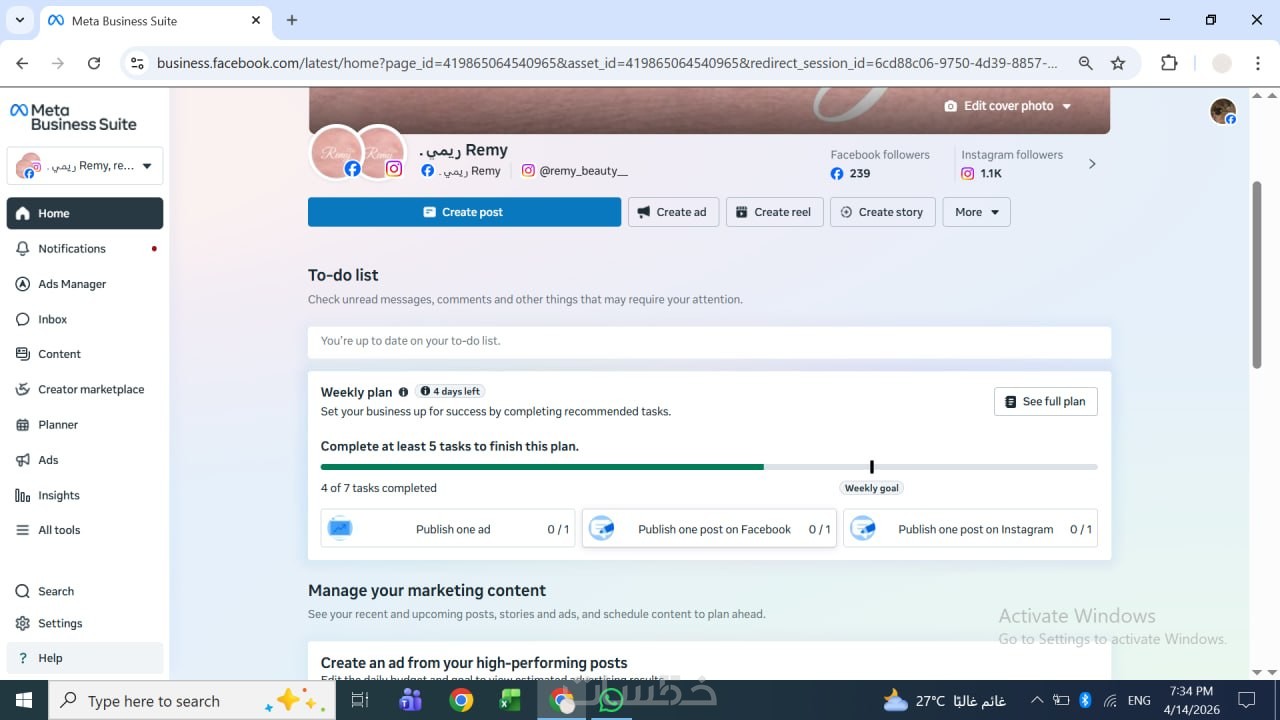The image size is (1280, 720).
Task: Open Content section in sidebar
Action: (85, 354)
